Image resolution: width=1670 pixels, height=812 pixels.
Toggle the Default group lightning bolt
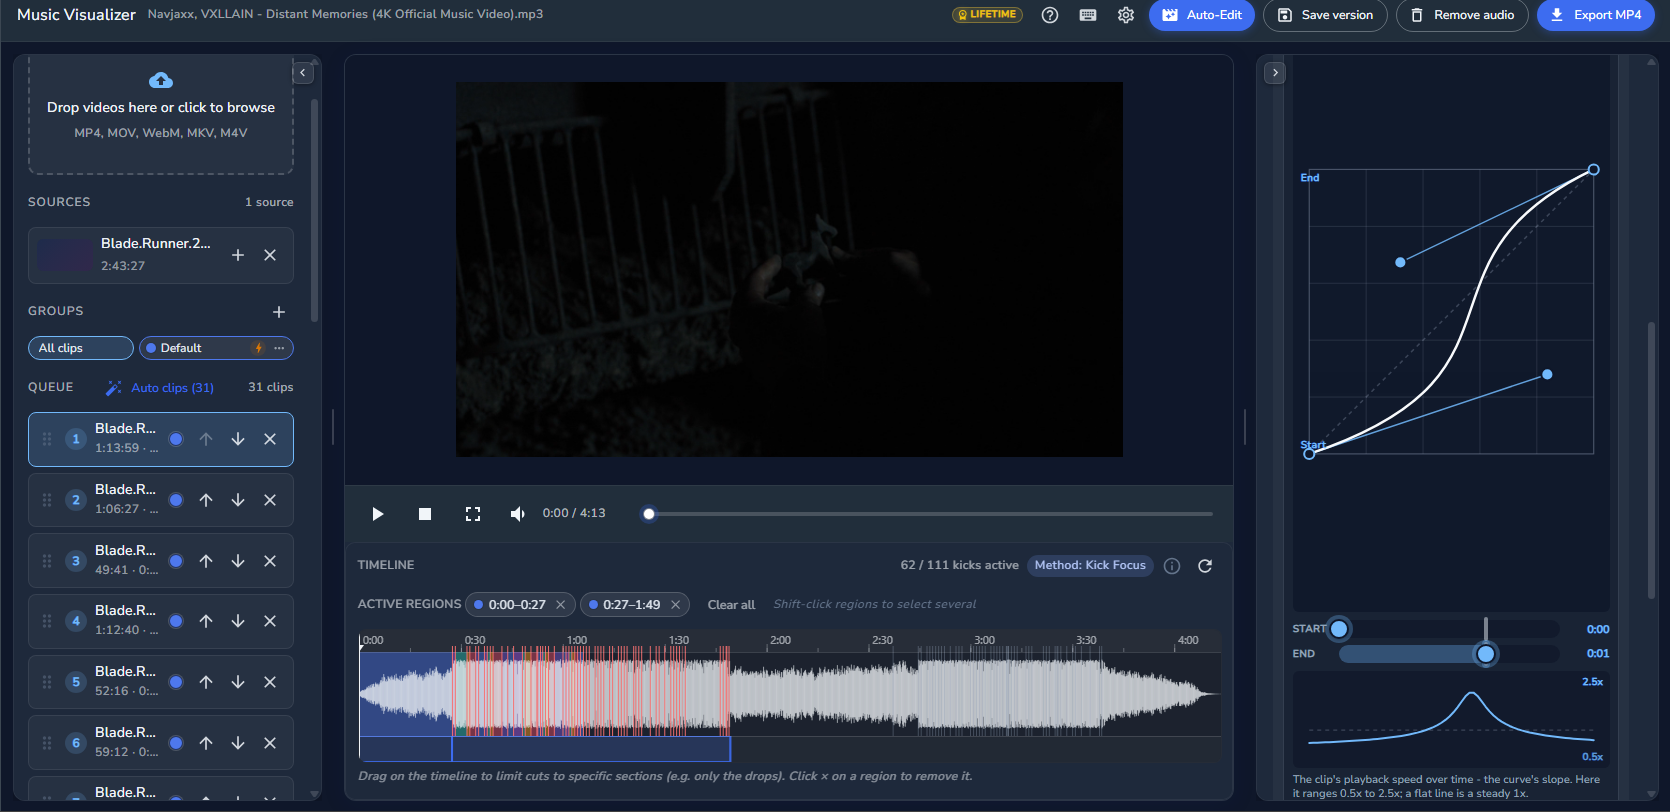[259, 348]
